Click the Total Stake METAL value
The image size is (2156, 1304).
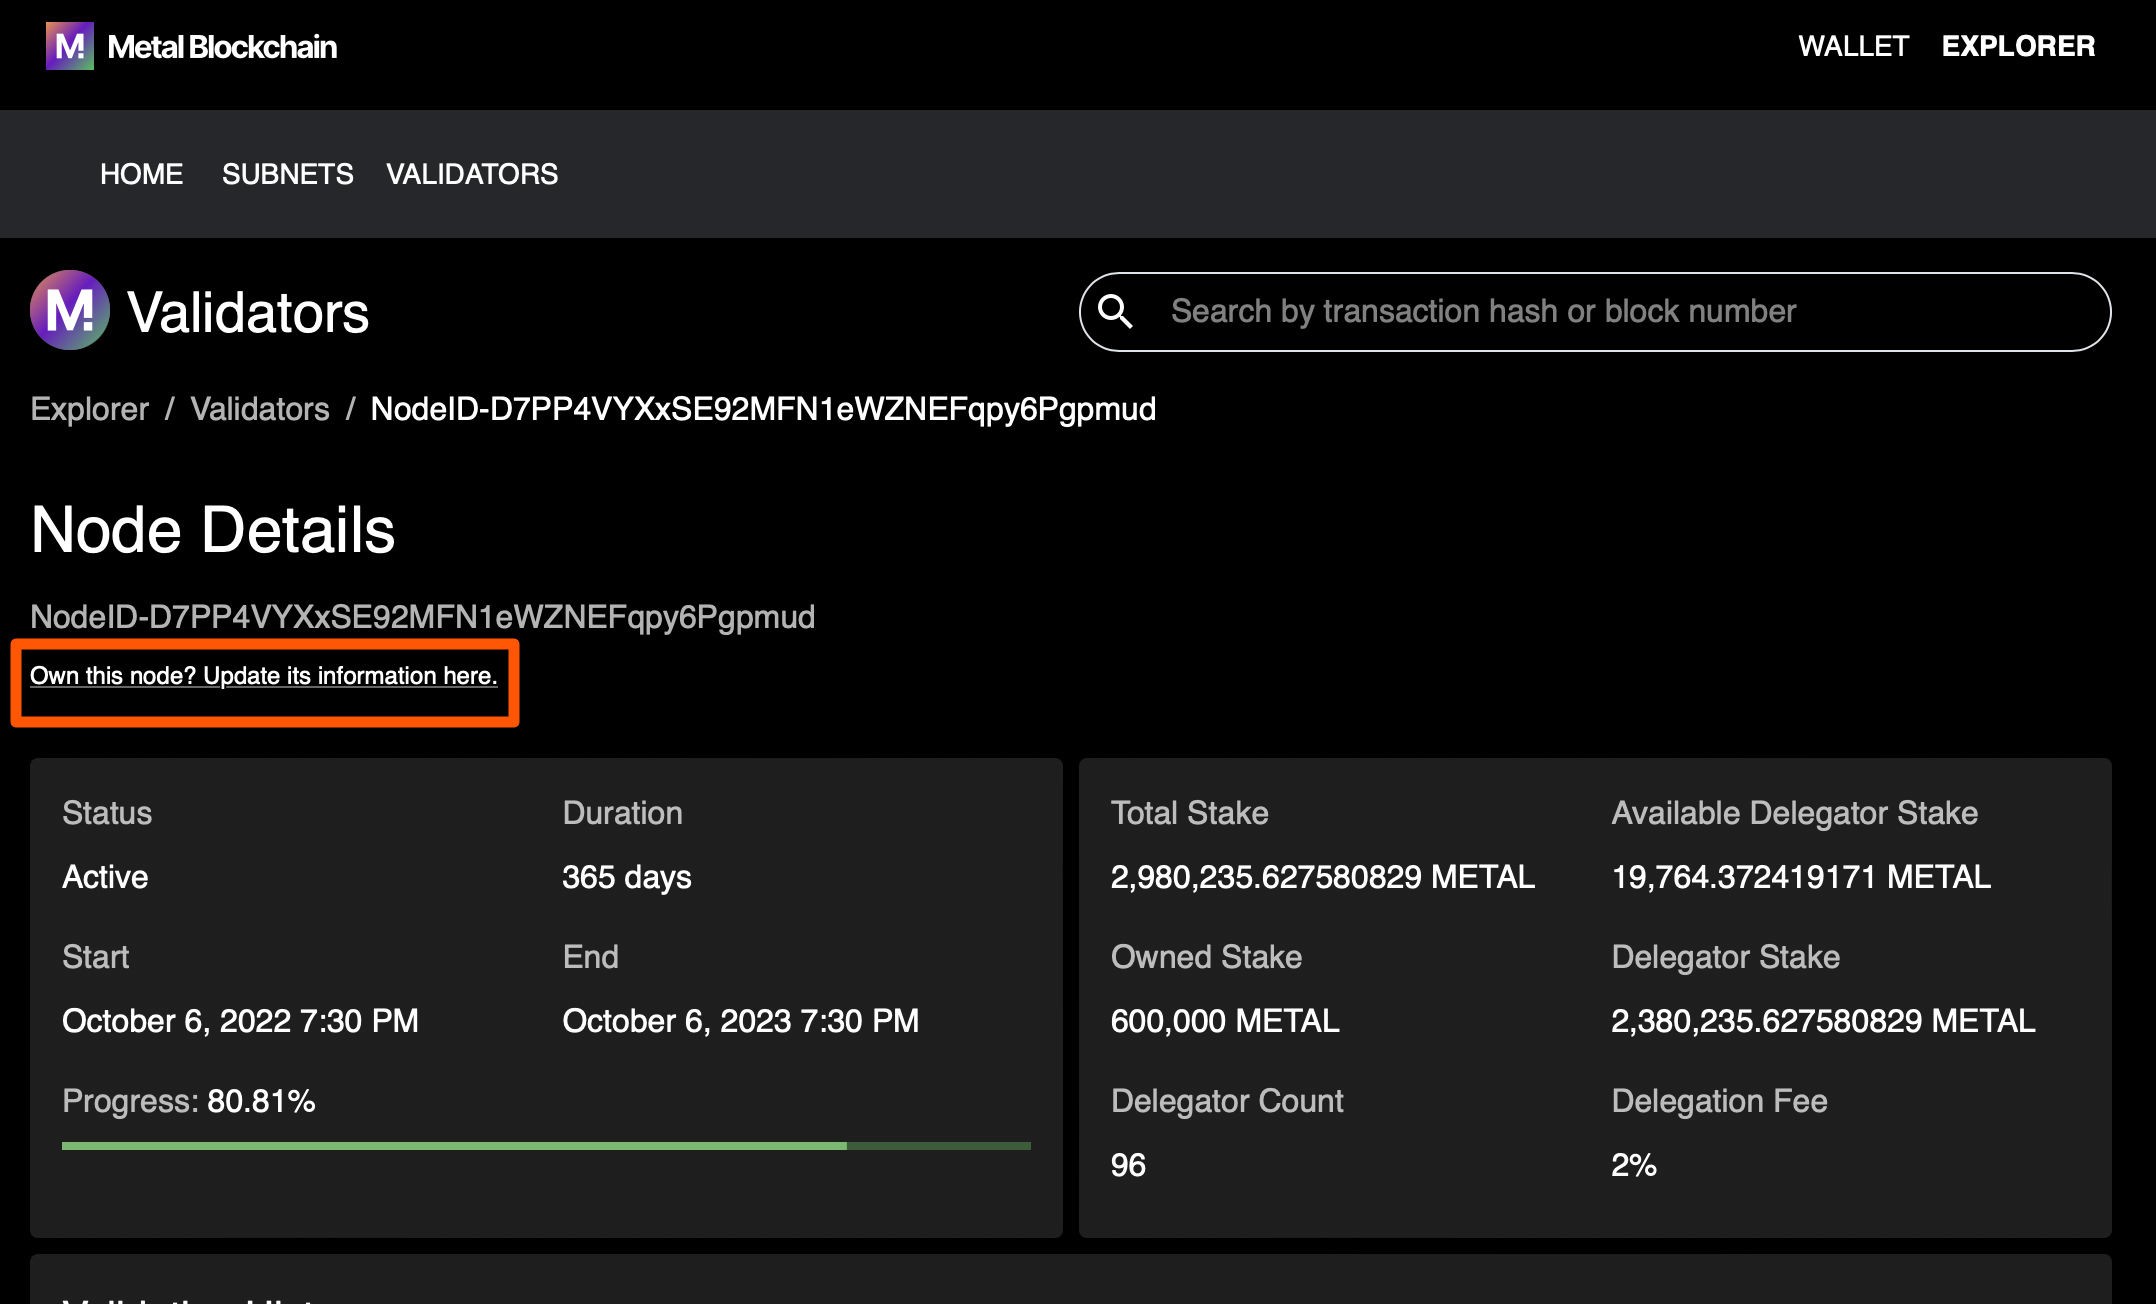[x=1322, y=877]
